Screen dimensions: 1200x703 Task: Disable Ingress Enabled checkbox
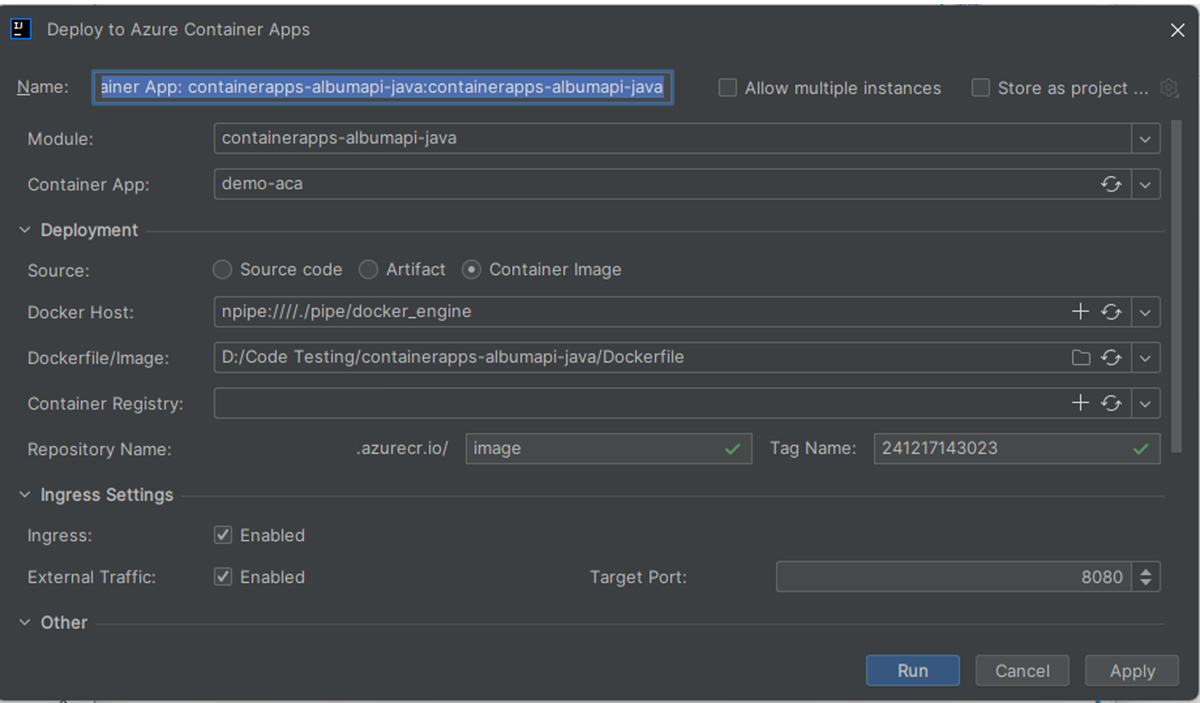(x=223, y=535)
